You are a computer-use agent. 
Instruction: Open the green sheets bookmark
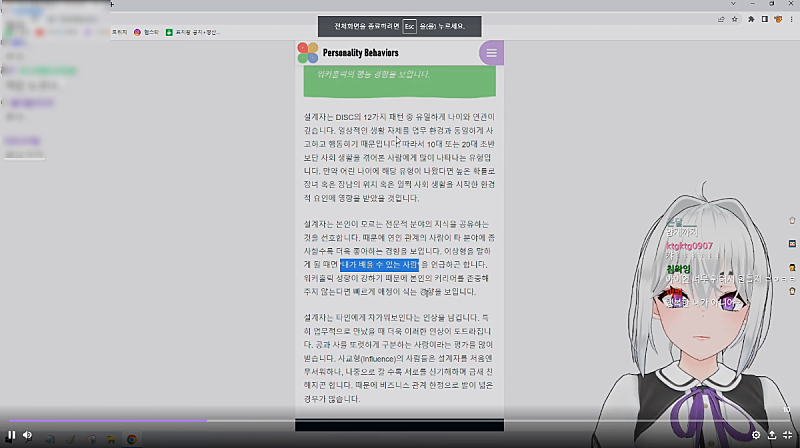coord(170,32)
